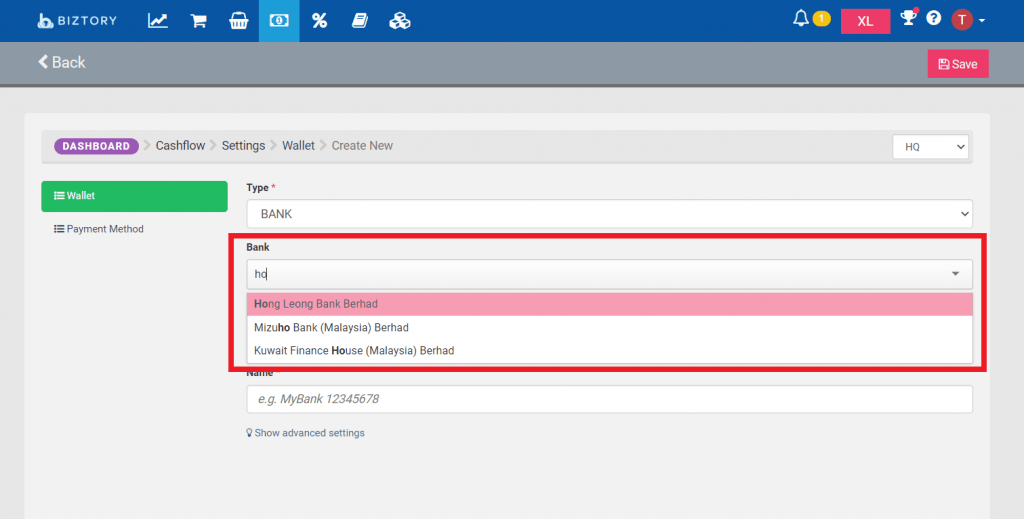Open the accounting book icon
Screen dimensions: 1024x519
coord(360,21)
